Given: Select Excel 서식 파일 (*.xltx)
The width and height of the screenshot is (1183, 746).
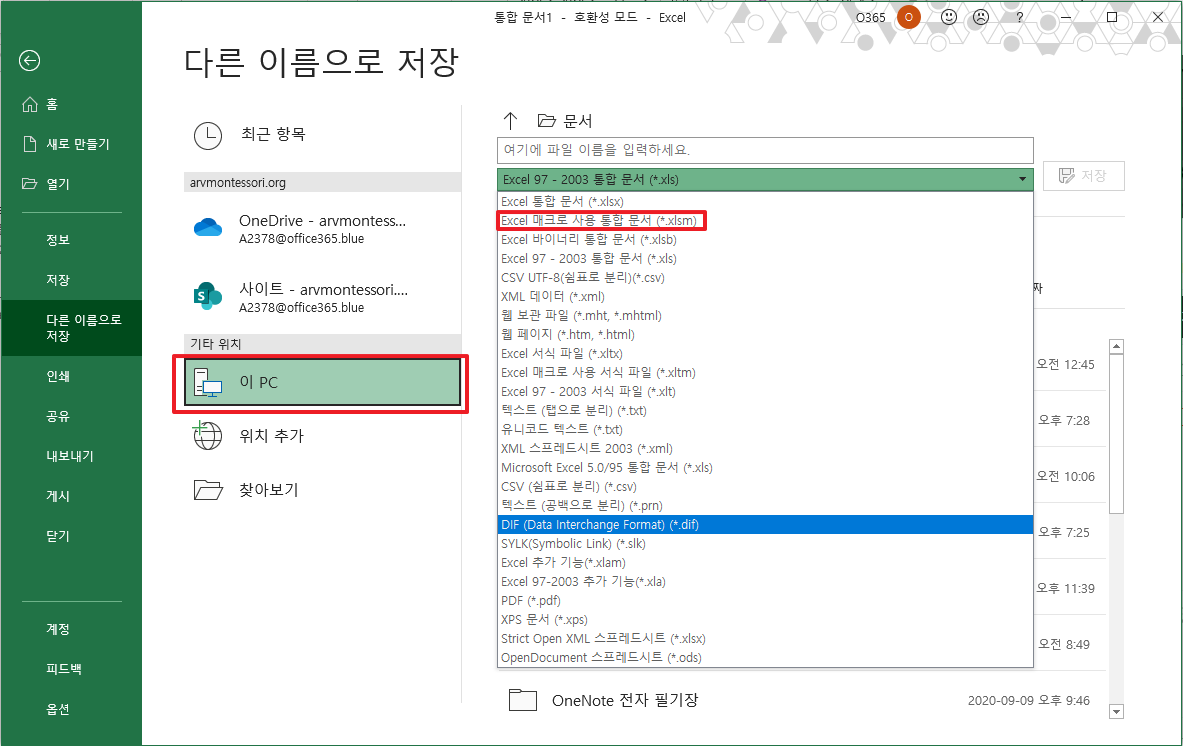Looking at the screenshot, I should [x=765, y=354].
